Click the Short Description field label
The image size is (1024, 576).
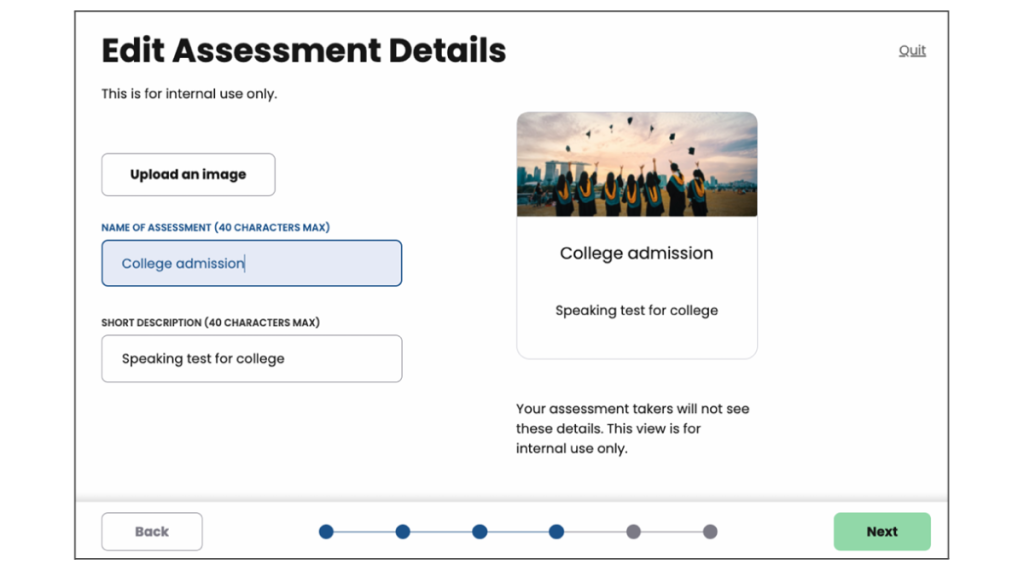(x=210, y=323)
